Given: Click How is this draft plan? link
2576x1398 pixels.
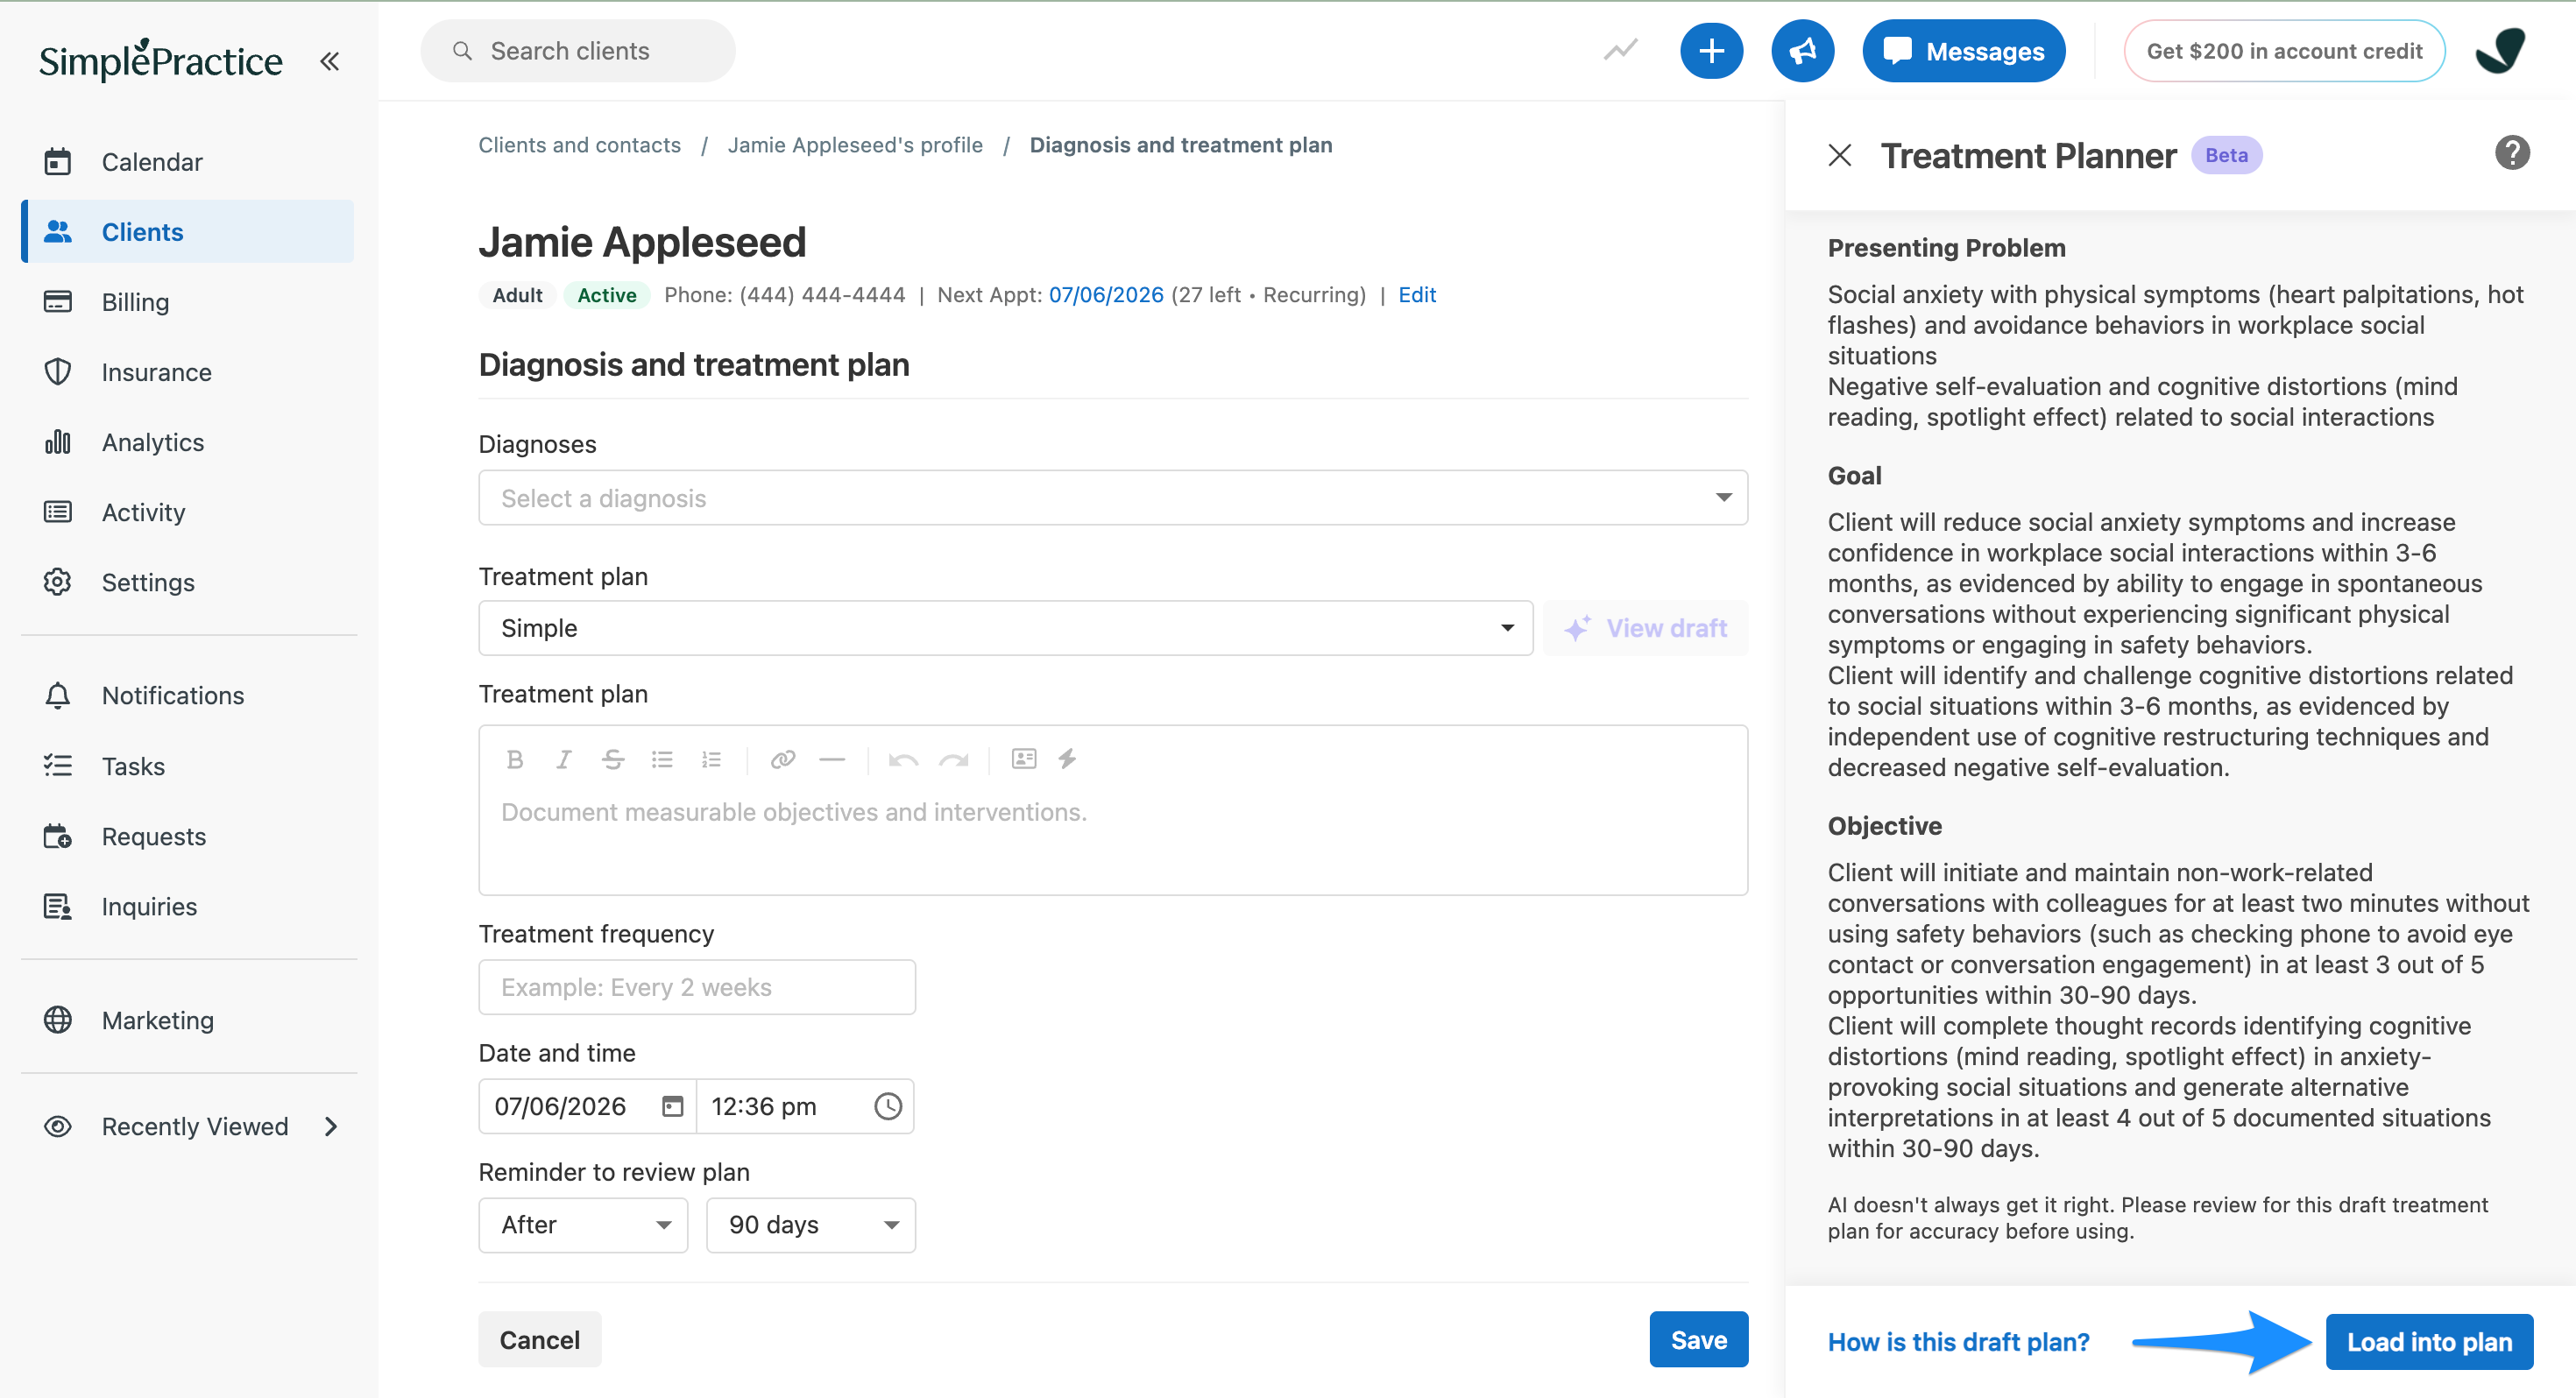Looking at the screenshot, I should tap(1958, 1342).
